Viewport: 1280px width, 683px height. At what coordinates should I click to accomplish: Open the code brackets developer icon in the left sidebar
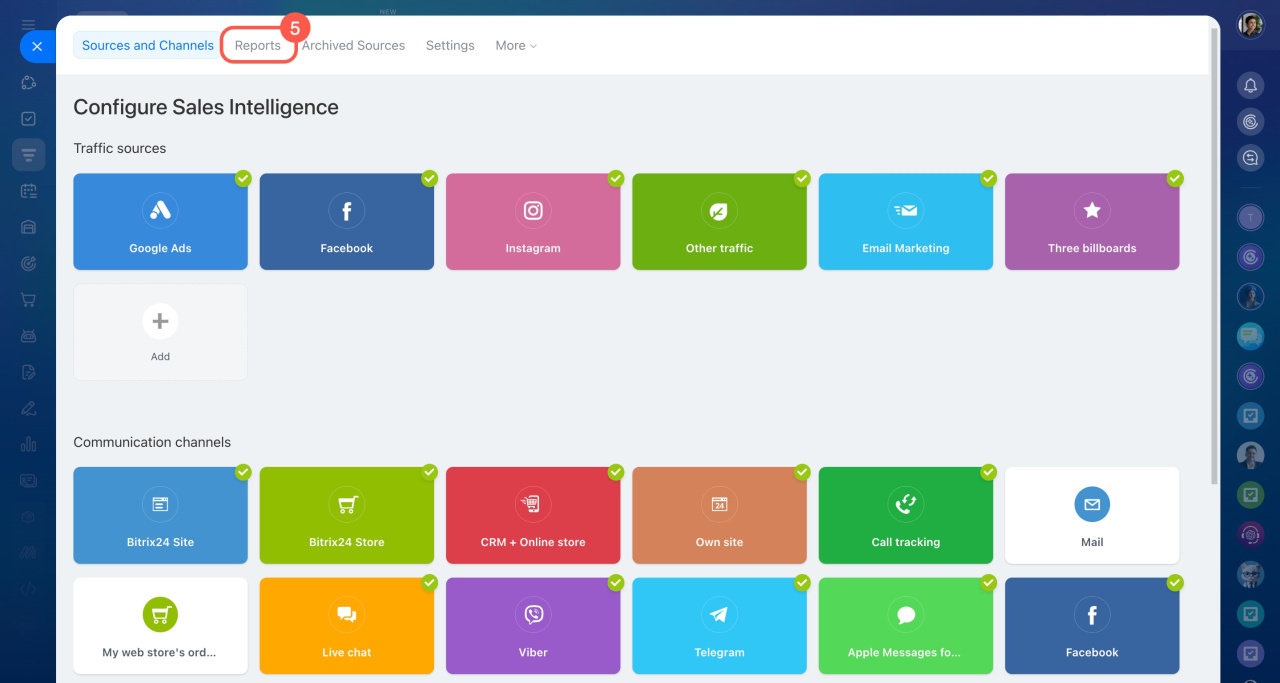[28, 589]
